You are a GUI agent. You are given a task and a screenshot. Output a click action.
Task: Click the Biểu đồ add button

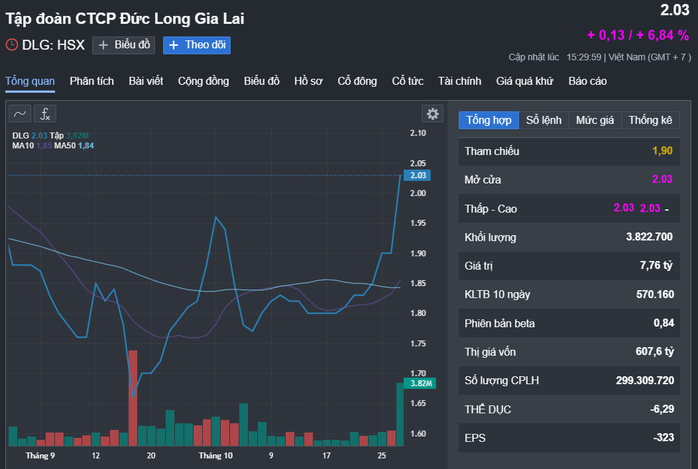(x=124, y=45)
